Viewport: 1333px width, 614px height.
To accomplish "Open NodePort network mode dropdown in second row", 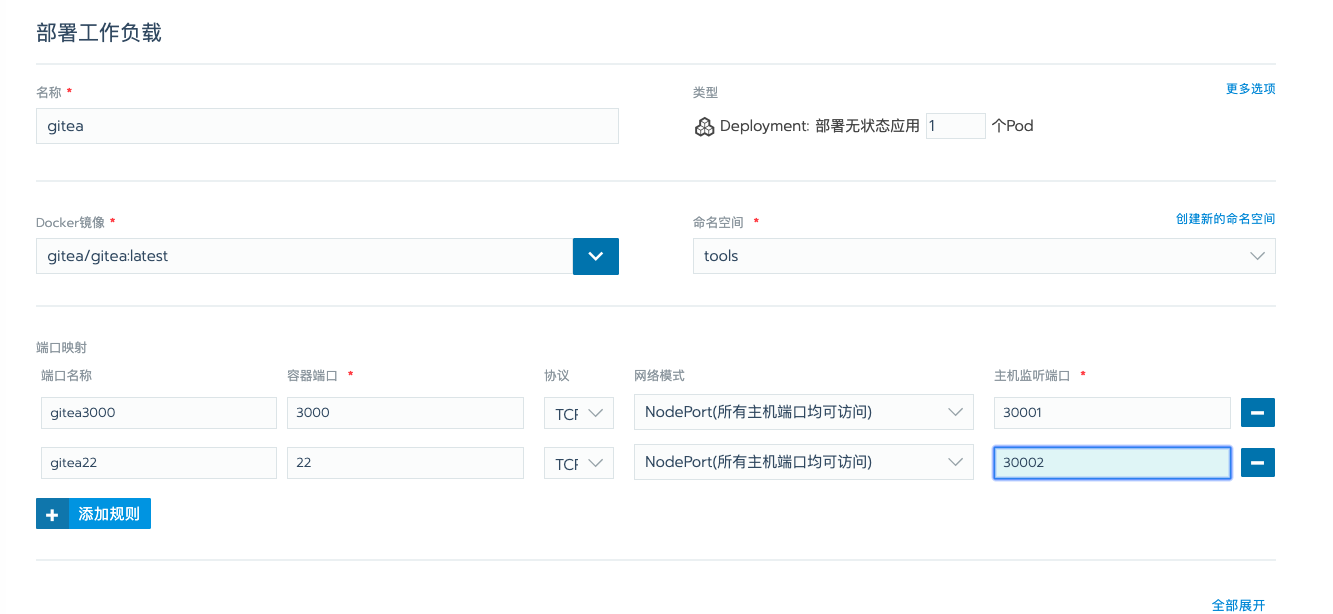I will [804, 462].
